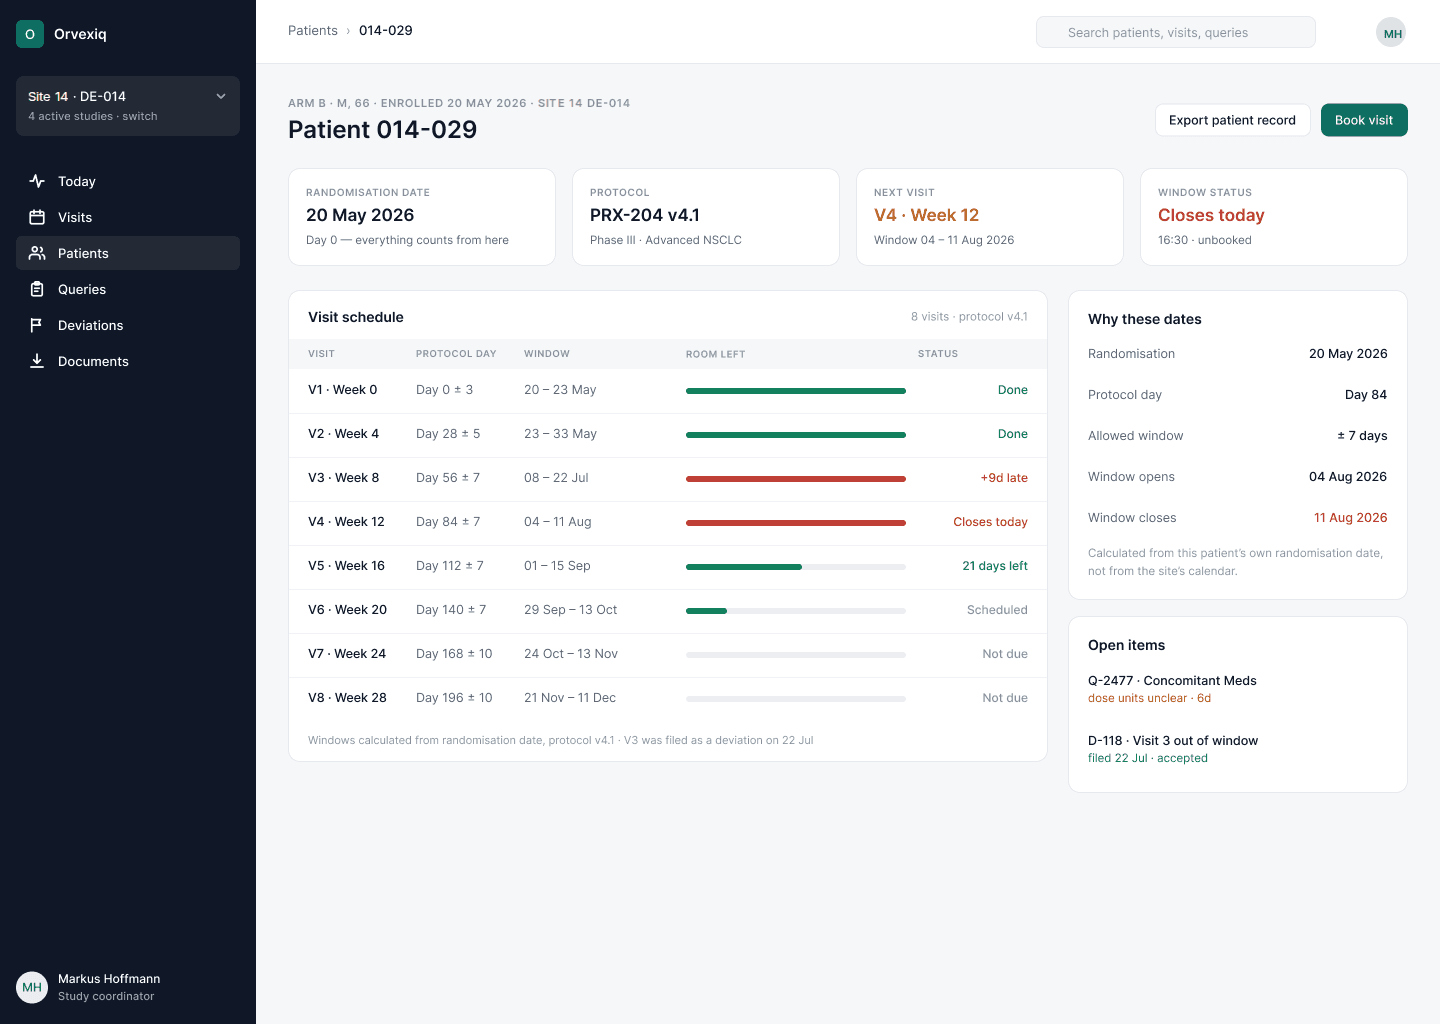Click the Today activity icon

coord(37,181)
